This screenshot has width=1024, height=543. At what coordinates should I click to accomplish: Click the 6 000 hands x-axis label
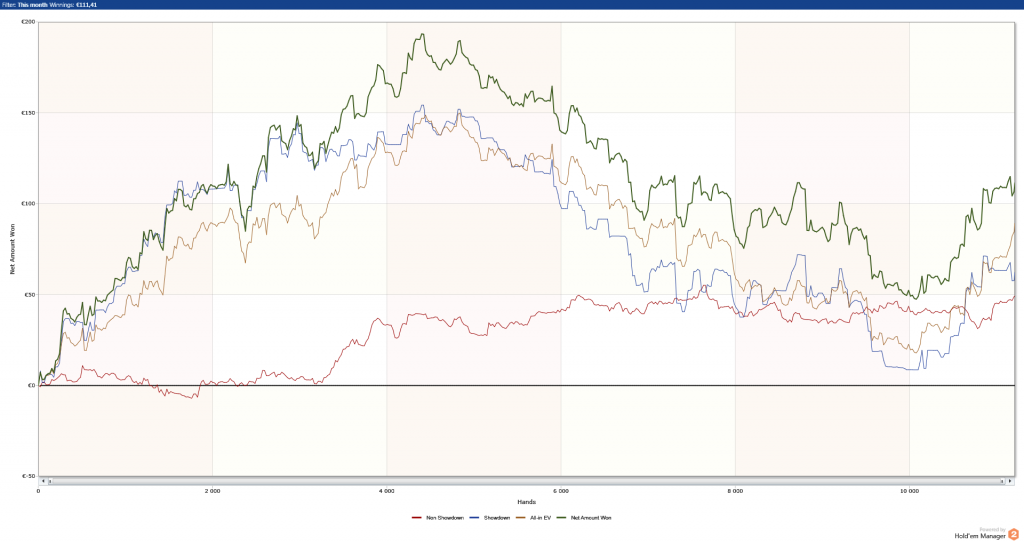(x=560, y=491)
